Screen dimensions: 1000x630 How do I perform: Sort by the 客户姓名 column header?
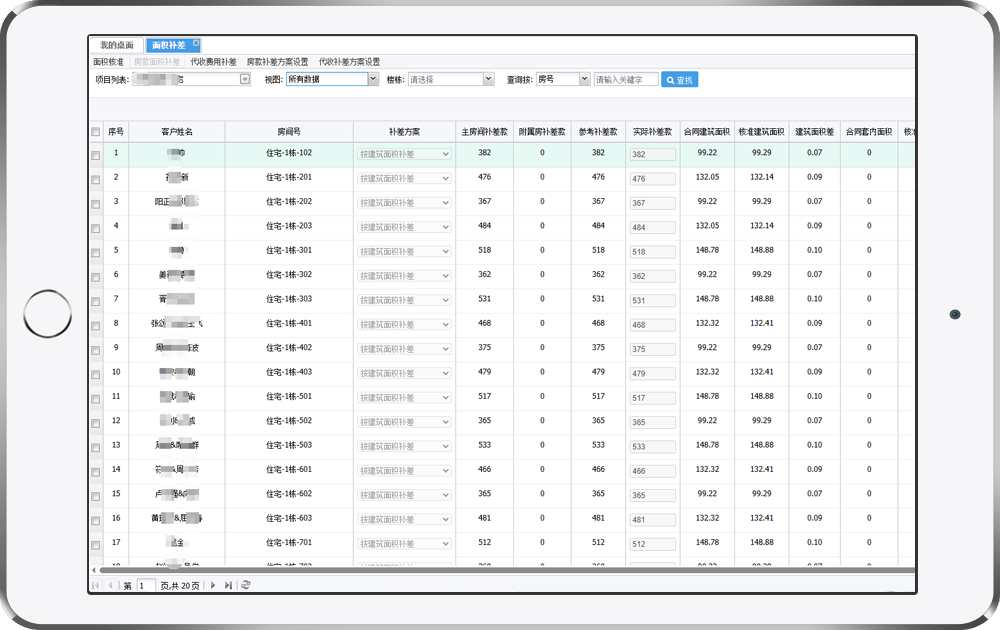177,132
